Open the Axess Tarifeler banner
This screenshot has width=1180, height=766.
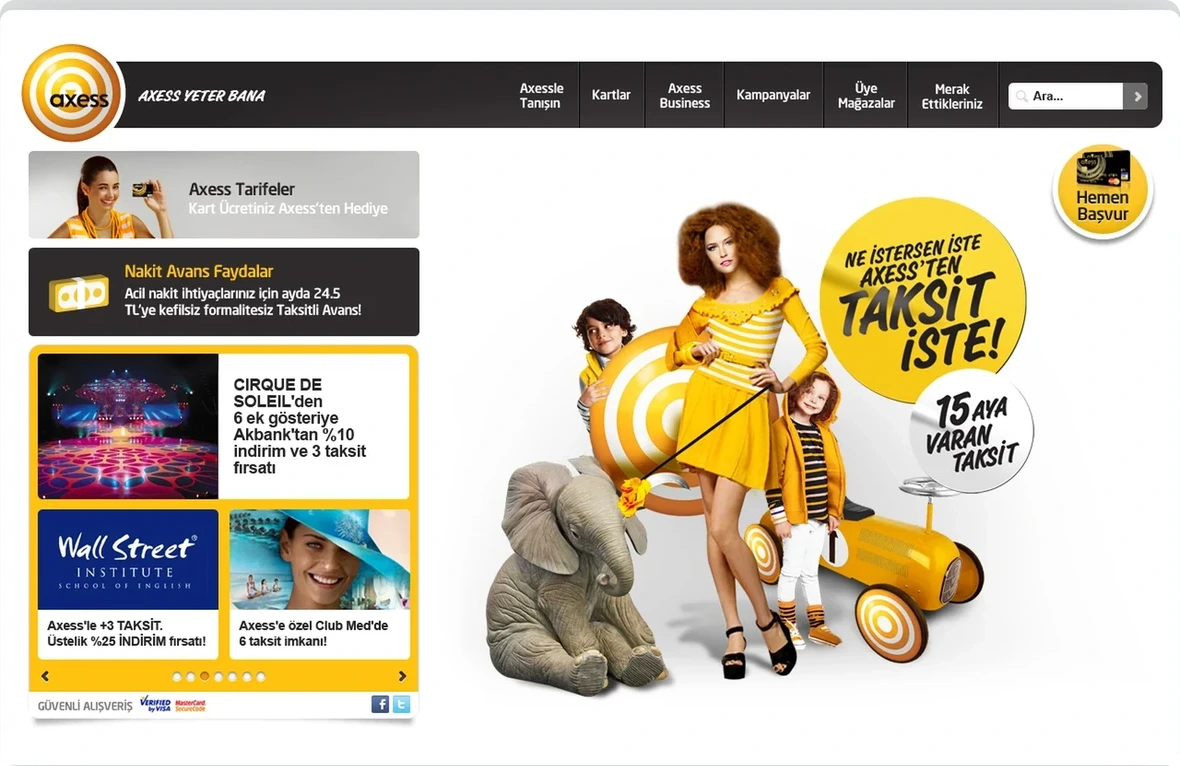[x=224, y=195]
